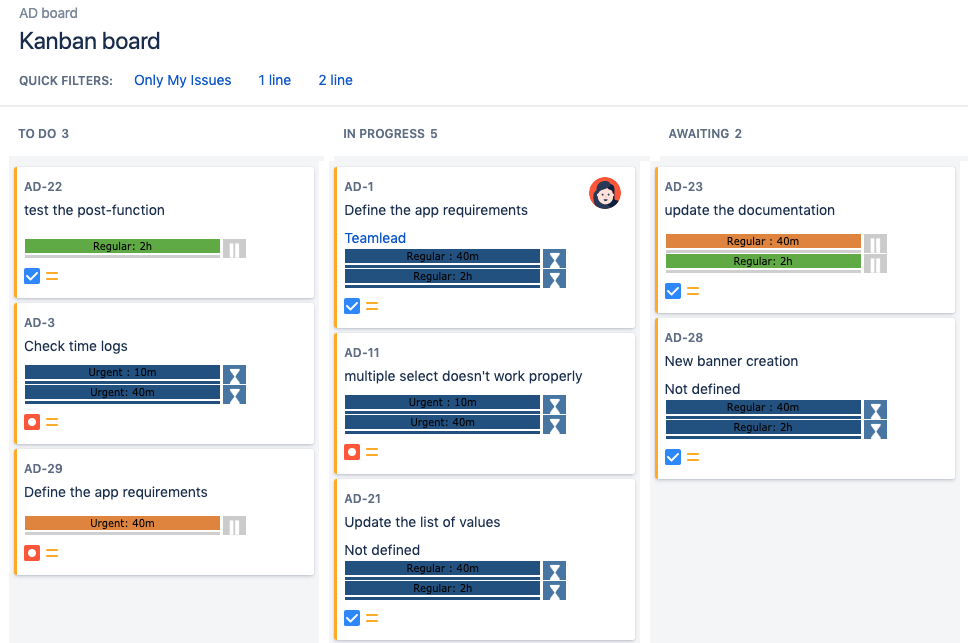
Task: Click the medium priority icon on AD-22
Action: point(52,276)
